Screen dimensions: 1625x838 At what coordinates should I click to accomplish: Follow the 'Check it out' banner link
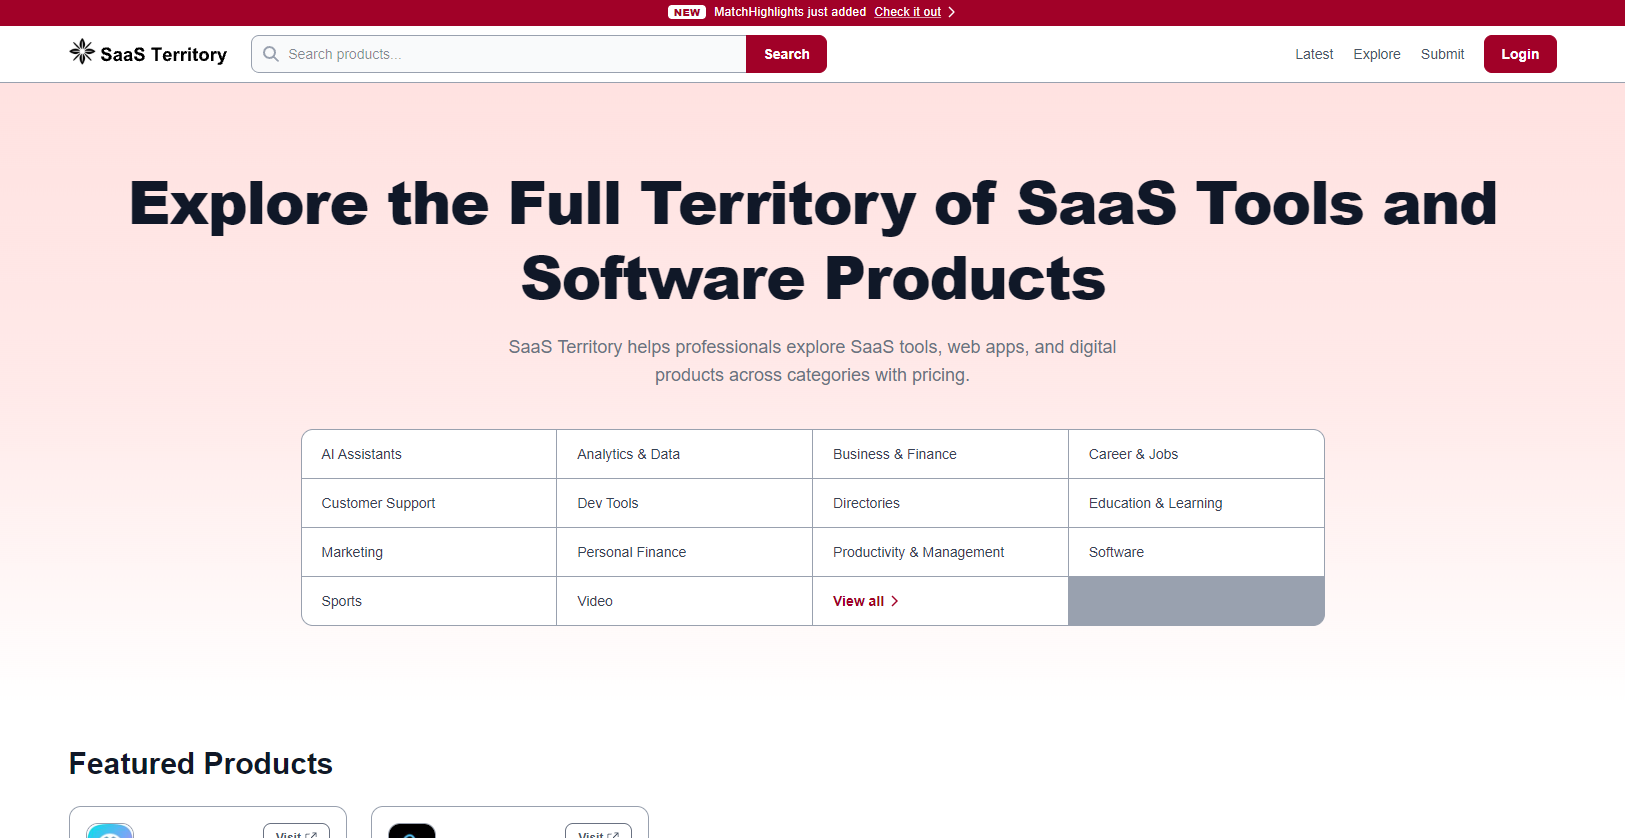(907, 12)
